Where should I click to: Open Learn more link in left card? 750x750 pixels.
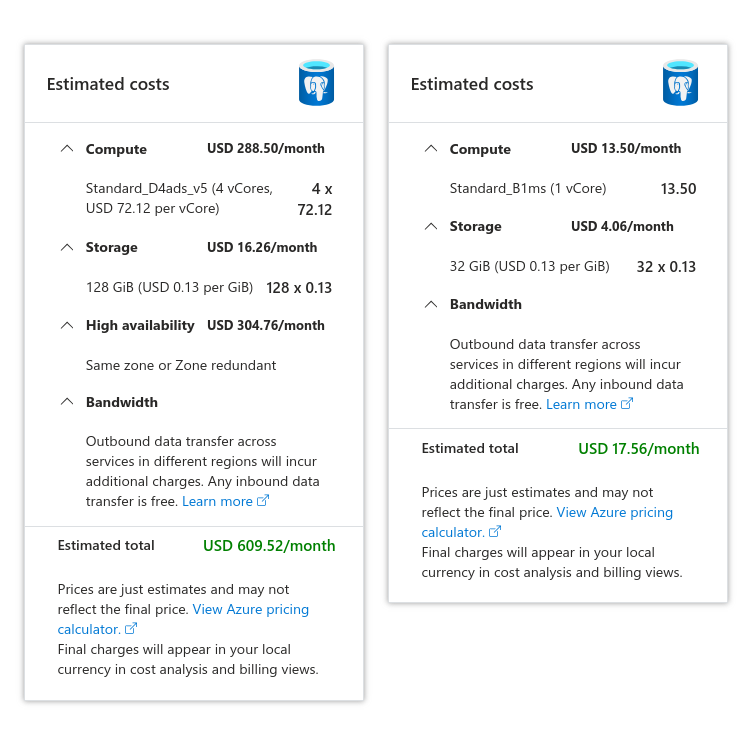[x=217, y=501]
